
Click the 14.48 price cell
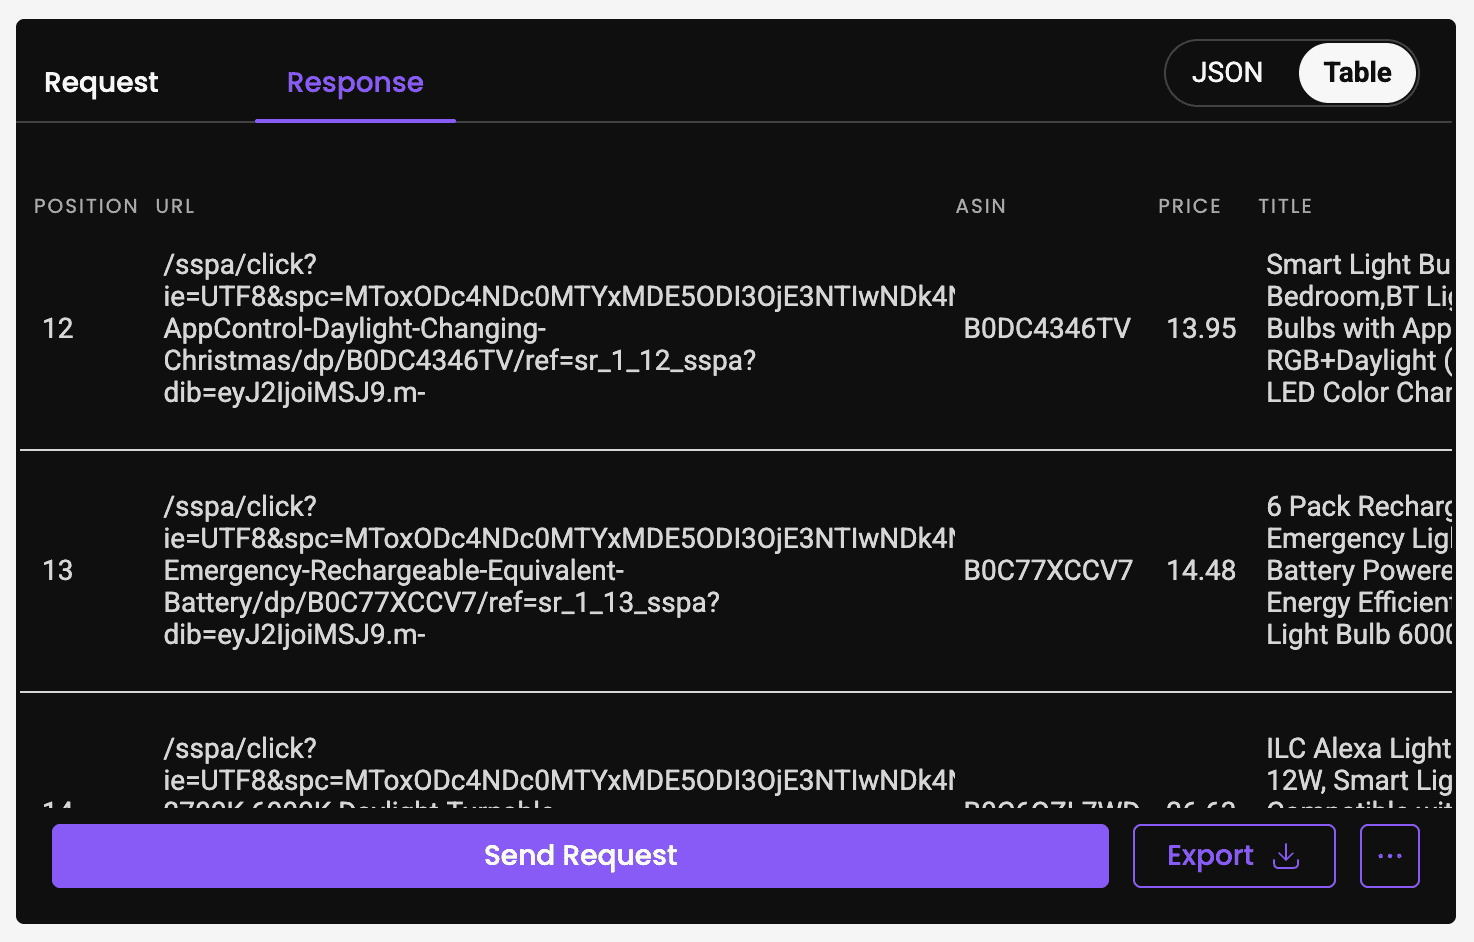(1201, 570)
